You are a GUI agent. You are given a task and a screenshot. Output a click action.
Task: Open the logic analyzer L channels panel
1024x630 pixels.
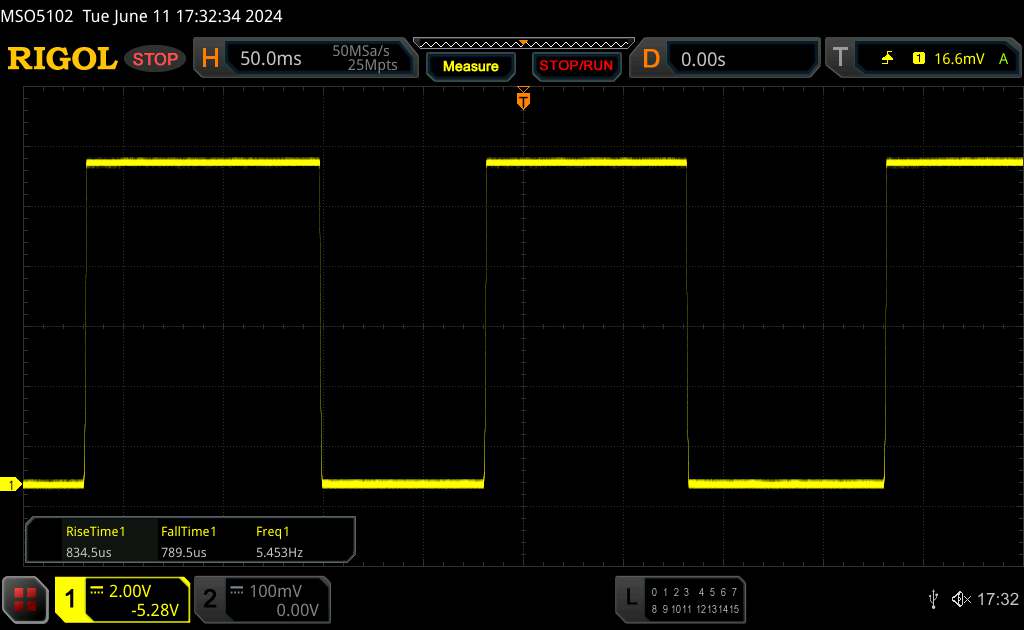680,599
